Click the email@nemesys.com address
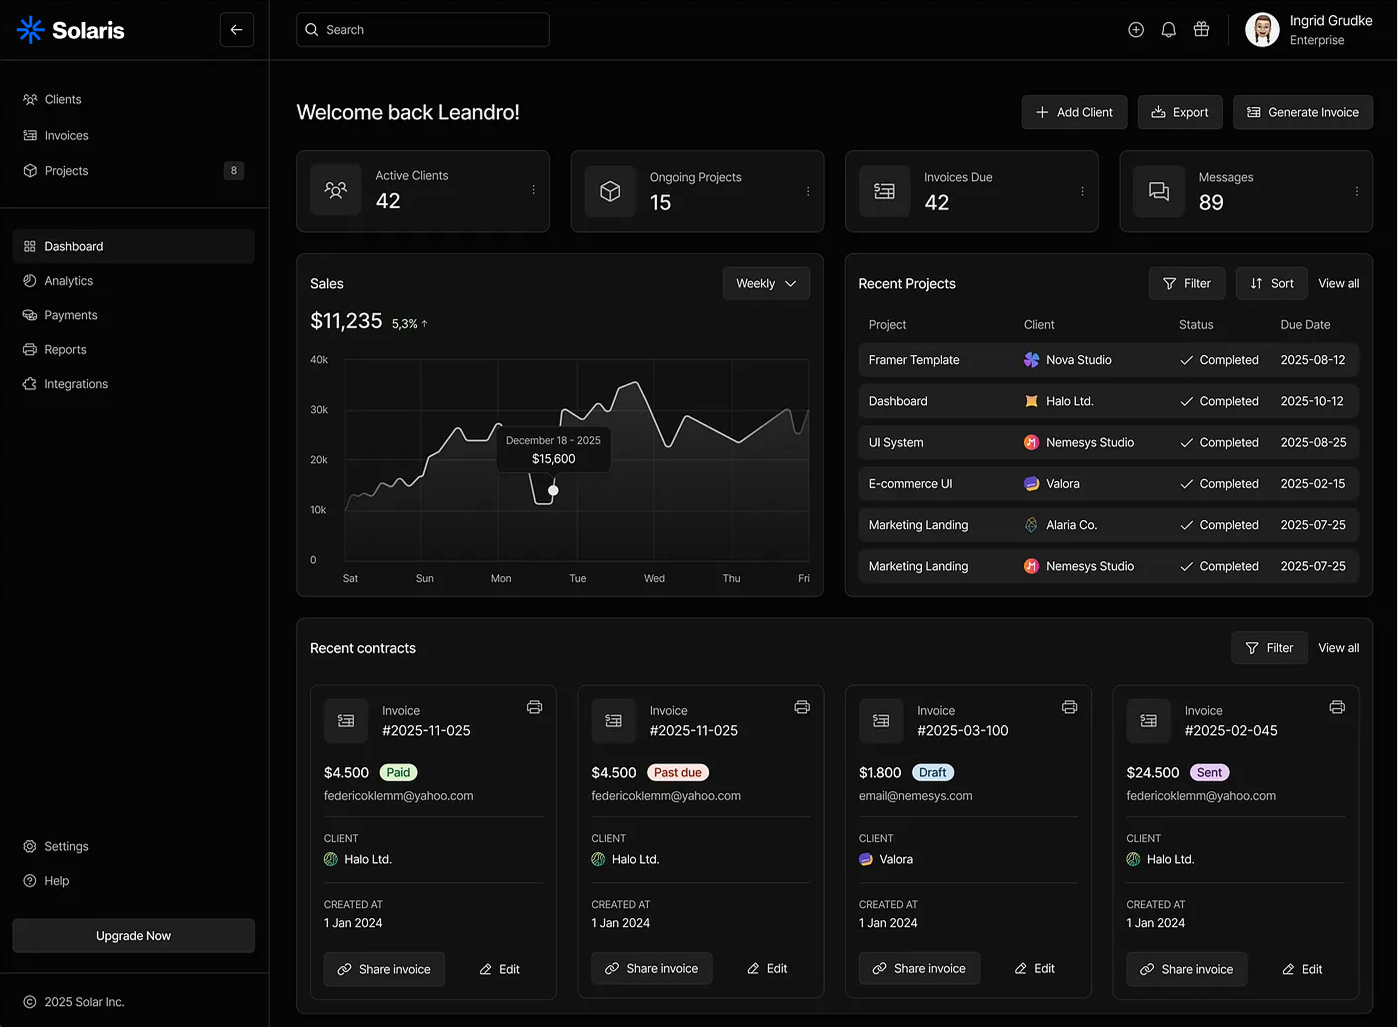Screen dimensions: 1398x1028 pos(916,796)
